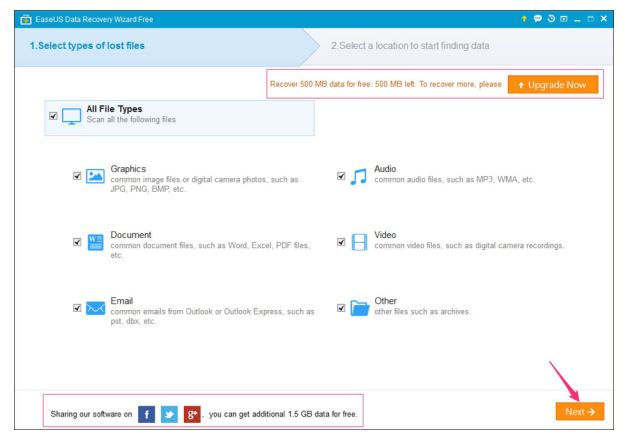Uncheck the Audio checkbox
631x438 pixels.
click(341, 176)
